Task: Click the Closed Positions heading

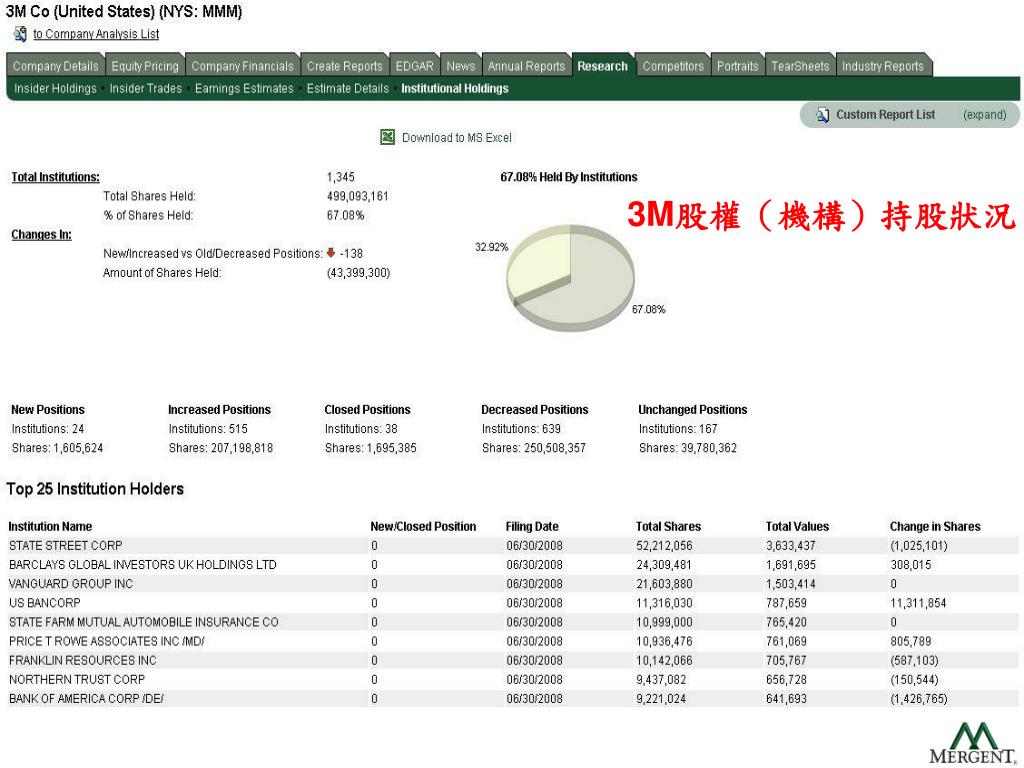Action: pos(368,409)
